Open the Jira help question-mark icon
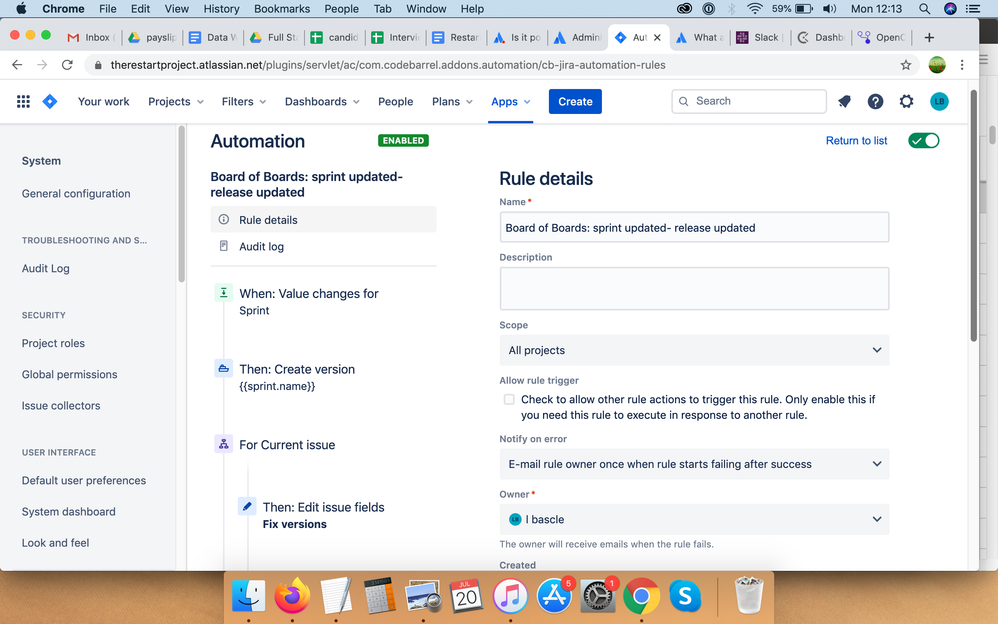Screen dimensions: 998x624 [875, 101]
